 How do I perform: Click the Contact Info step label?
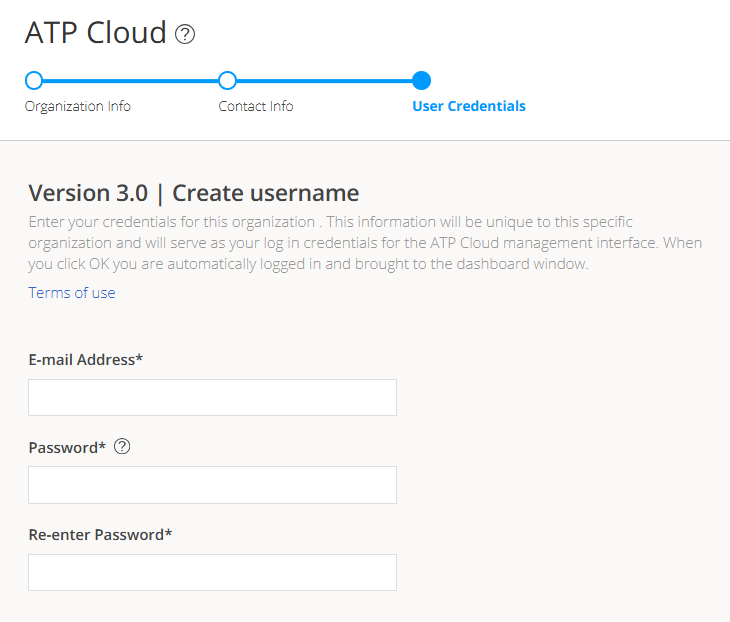click(256, 106)
